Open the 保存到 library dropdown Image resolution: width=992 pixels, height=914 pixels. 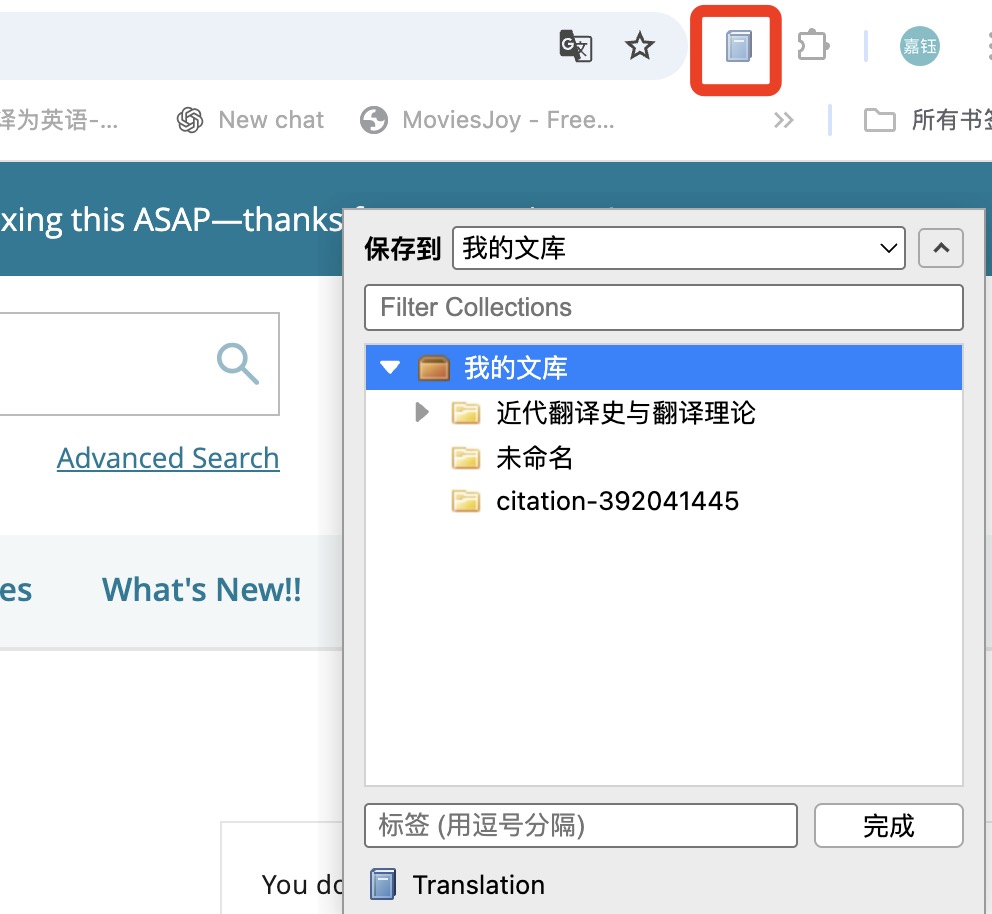[x=678, y=248]
